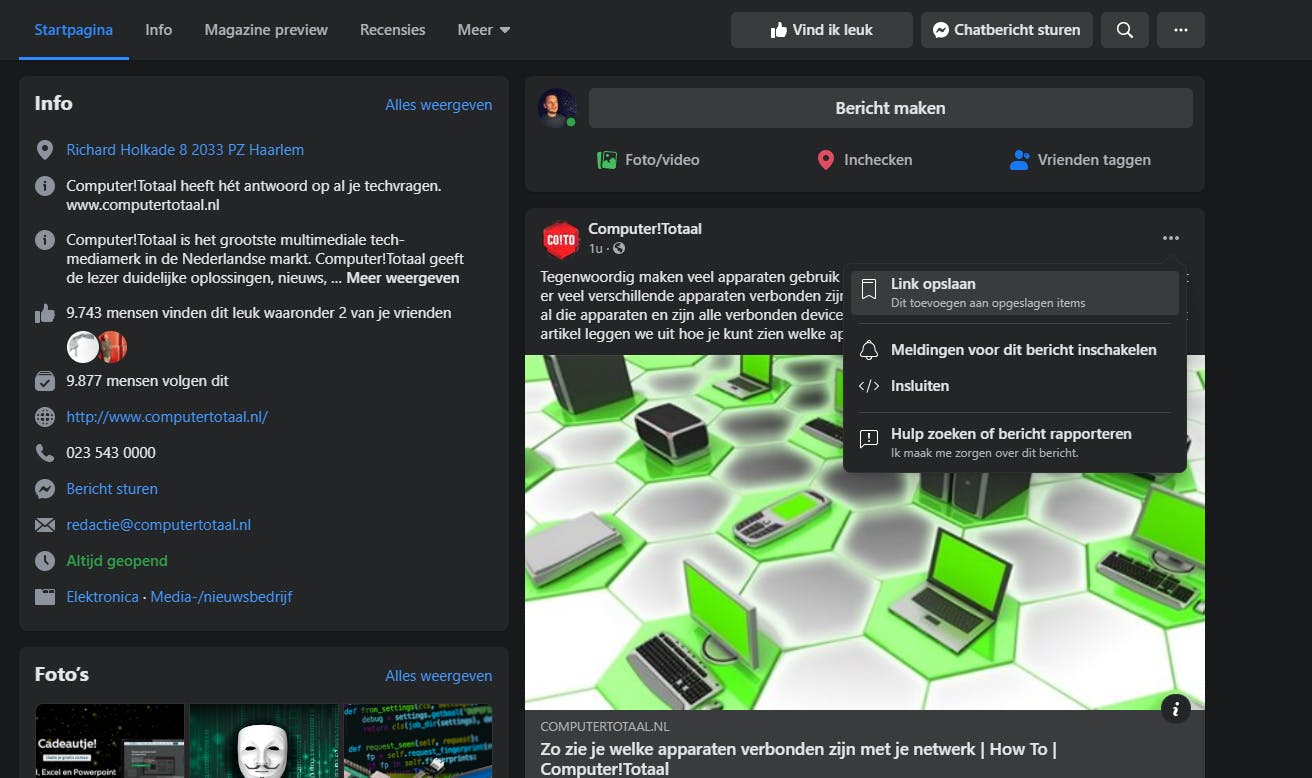Choose Meldingen voor dit bericht inschakelen

click(x=1015, y=350)
